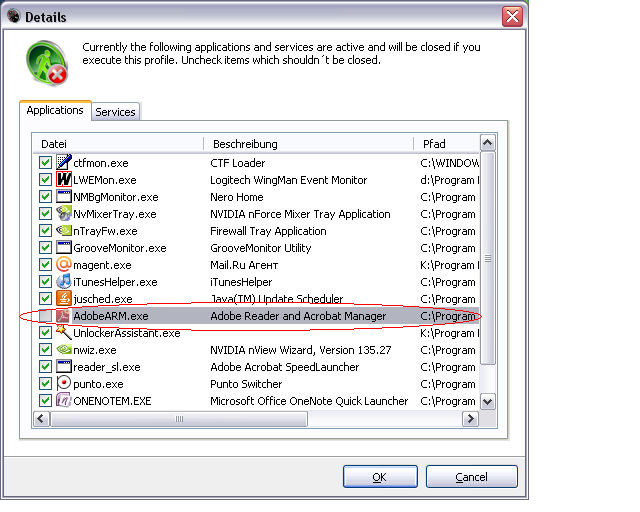The height and width of the screenshot is (512, 640).
Task: Uncheck the nwiz.exe checkbox
Action: [45, 349]
